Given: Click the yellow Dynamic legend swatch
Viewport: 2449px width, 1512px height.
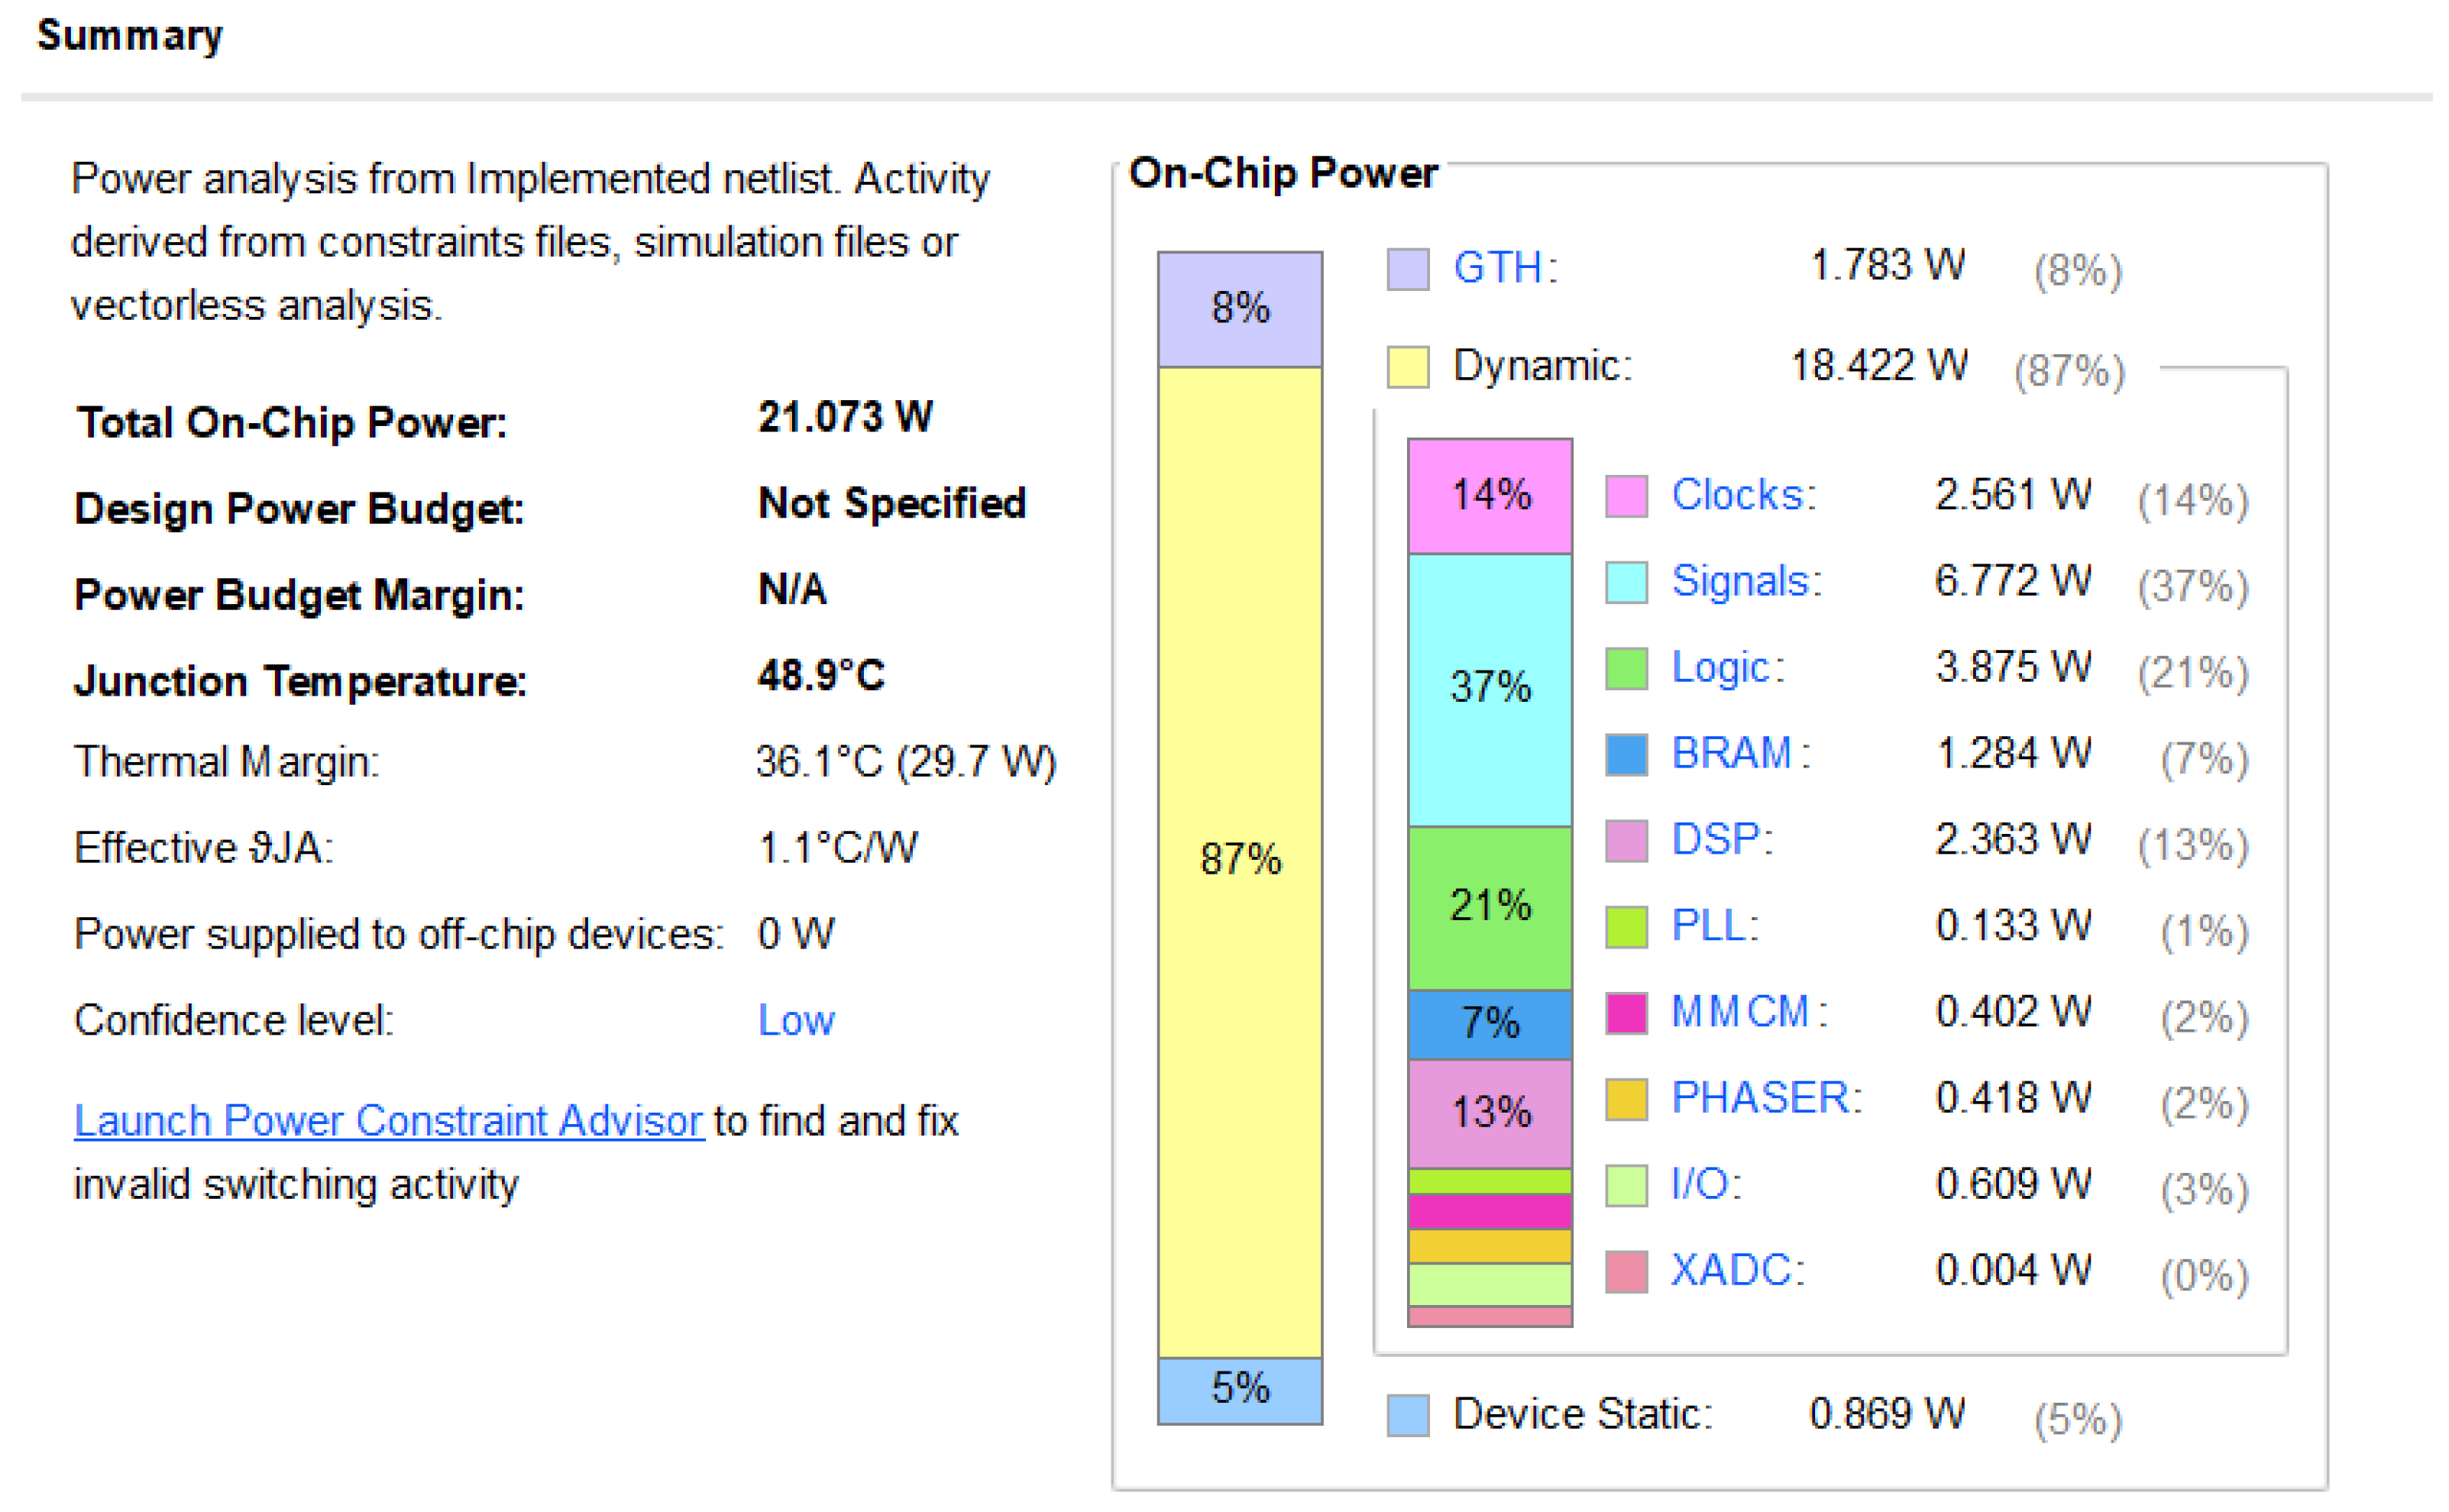Looking at the screenshot, I should click(1408, 367).
